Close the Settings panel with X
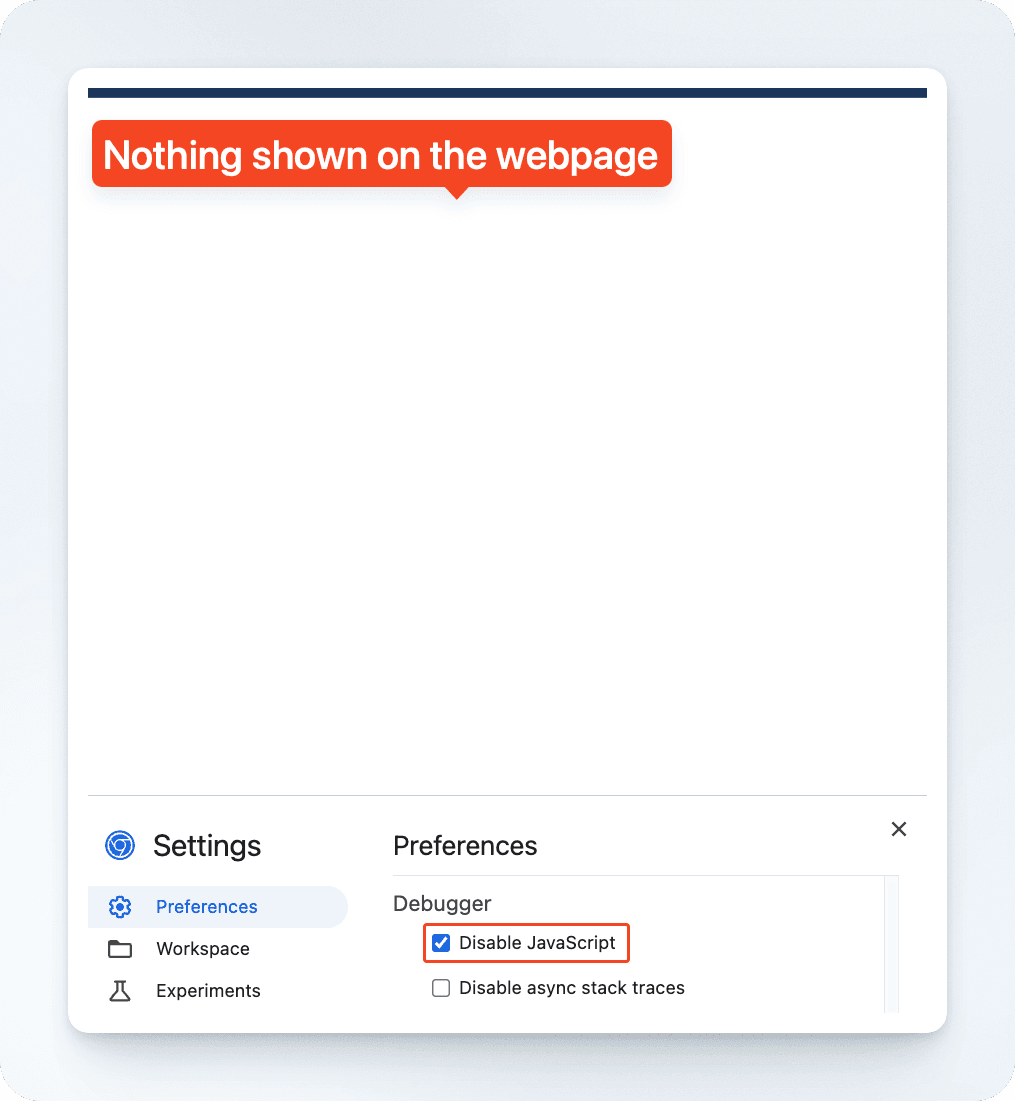Image resolution: width=1015 pixels, height=1101 pixels. pos(899,829)
